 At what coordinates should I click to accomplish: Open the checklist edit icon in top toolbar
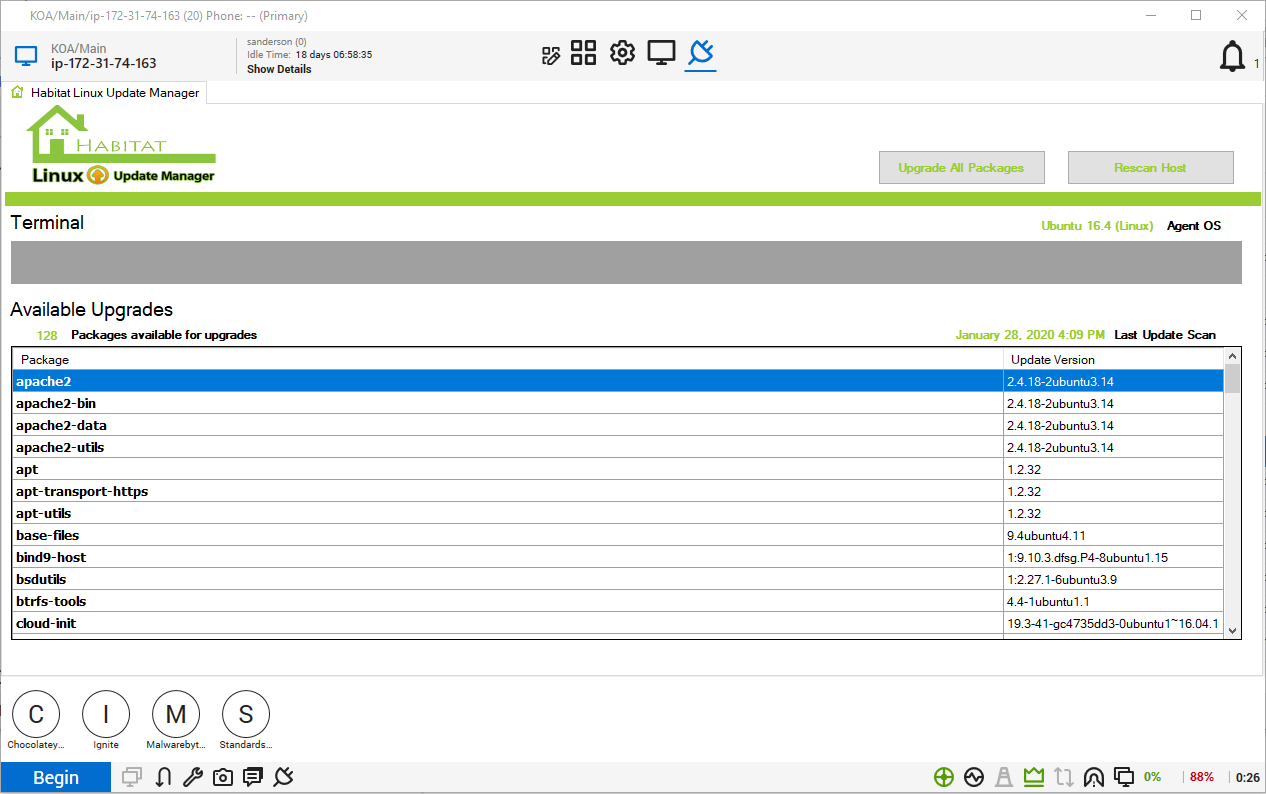[550, 55]
